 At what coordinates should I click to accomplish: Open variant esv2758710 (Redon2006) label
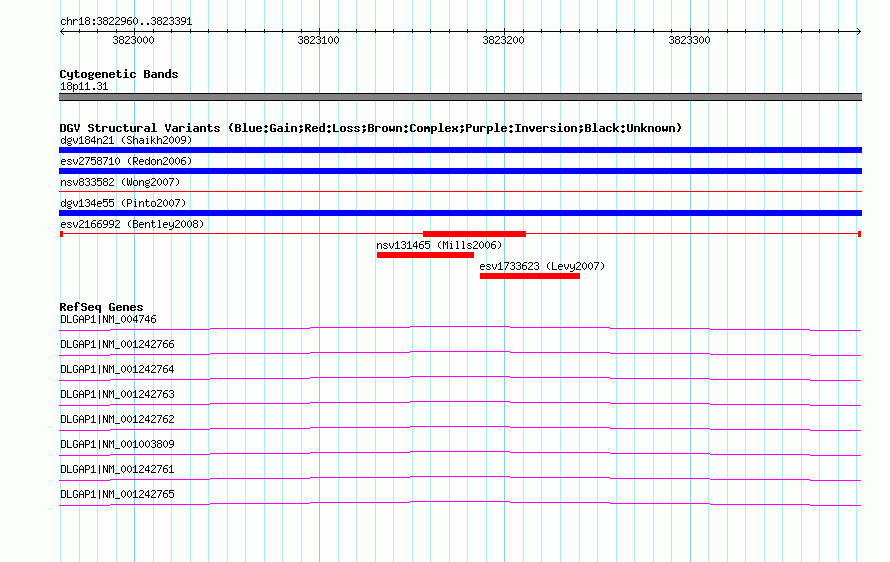click(x=126, y=161)
